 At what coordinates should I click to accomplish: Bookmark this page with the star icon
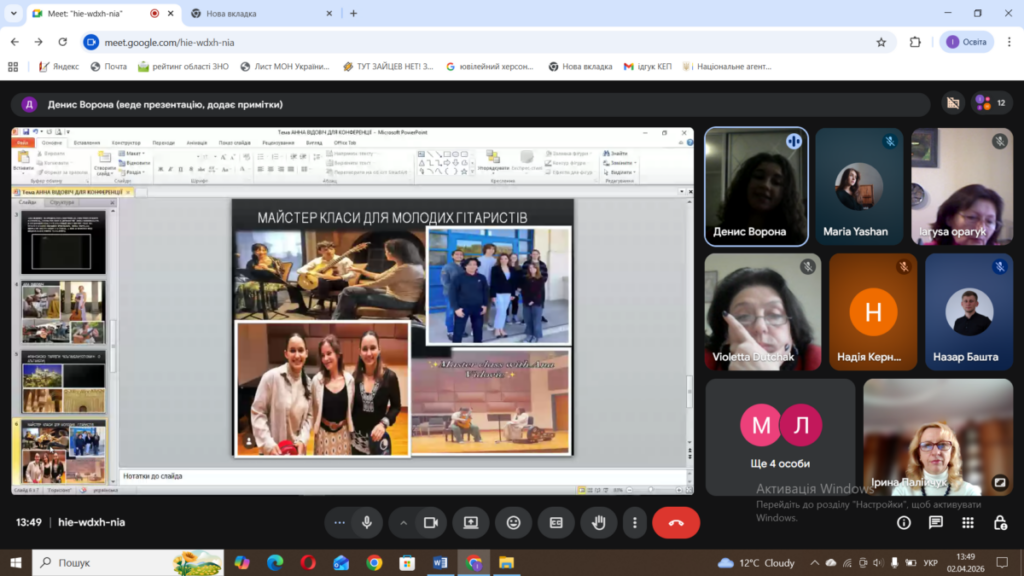click(881, 42)
